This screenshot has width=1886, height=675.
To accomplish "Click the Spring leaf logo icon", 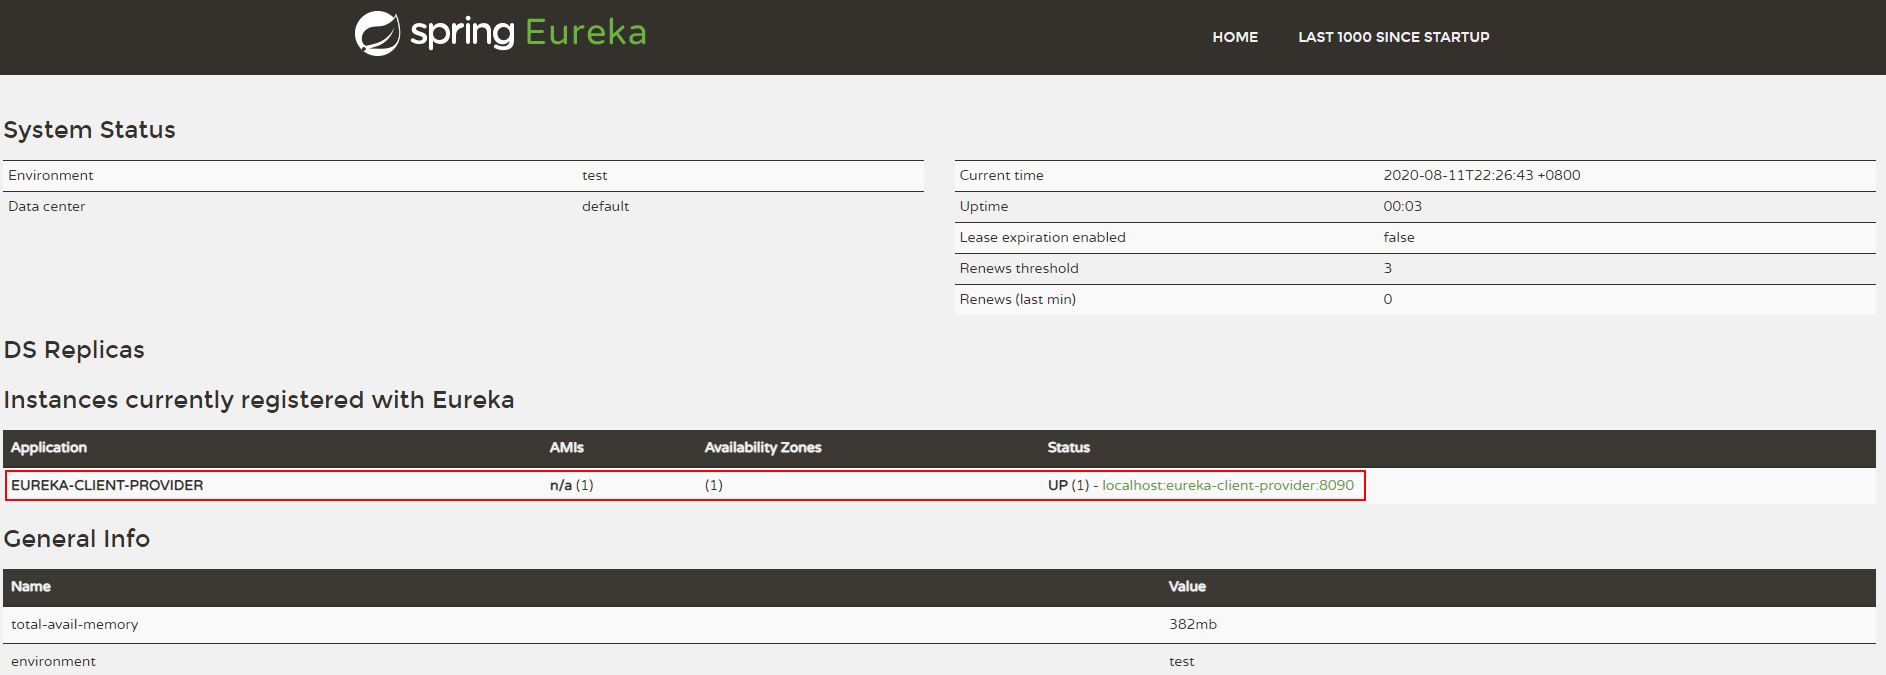I will coord(377,34).
